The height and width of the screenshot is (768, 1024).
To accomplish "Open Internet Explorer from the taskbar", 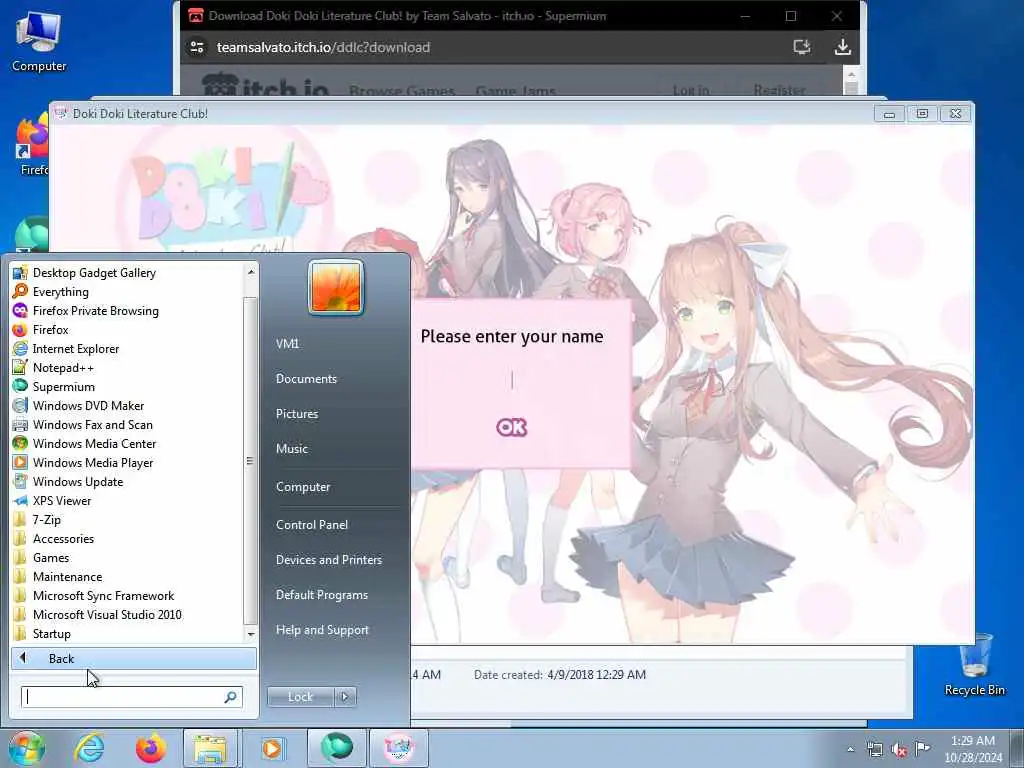I will pos(89,748).
